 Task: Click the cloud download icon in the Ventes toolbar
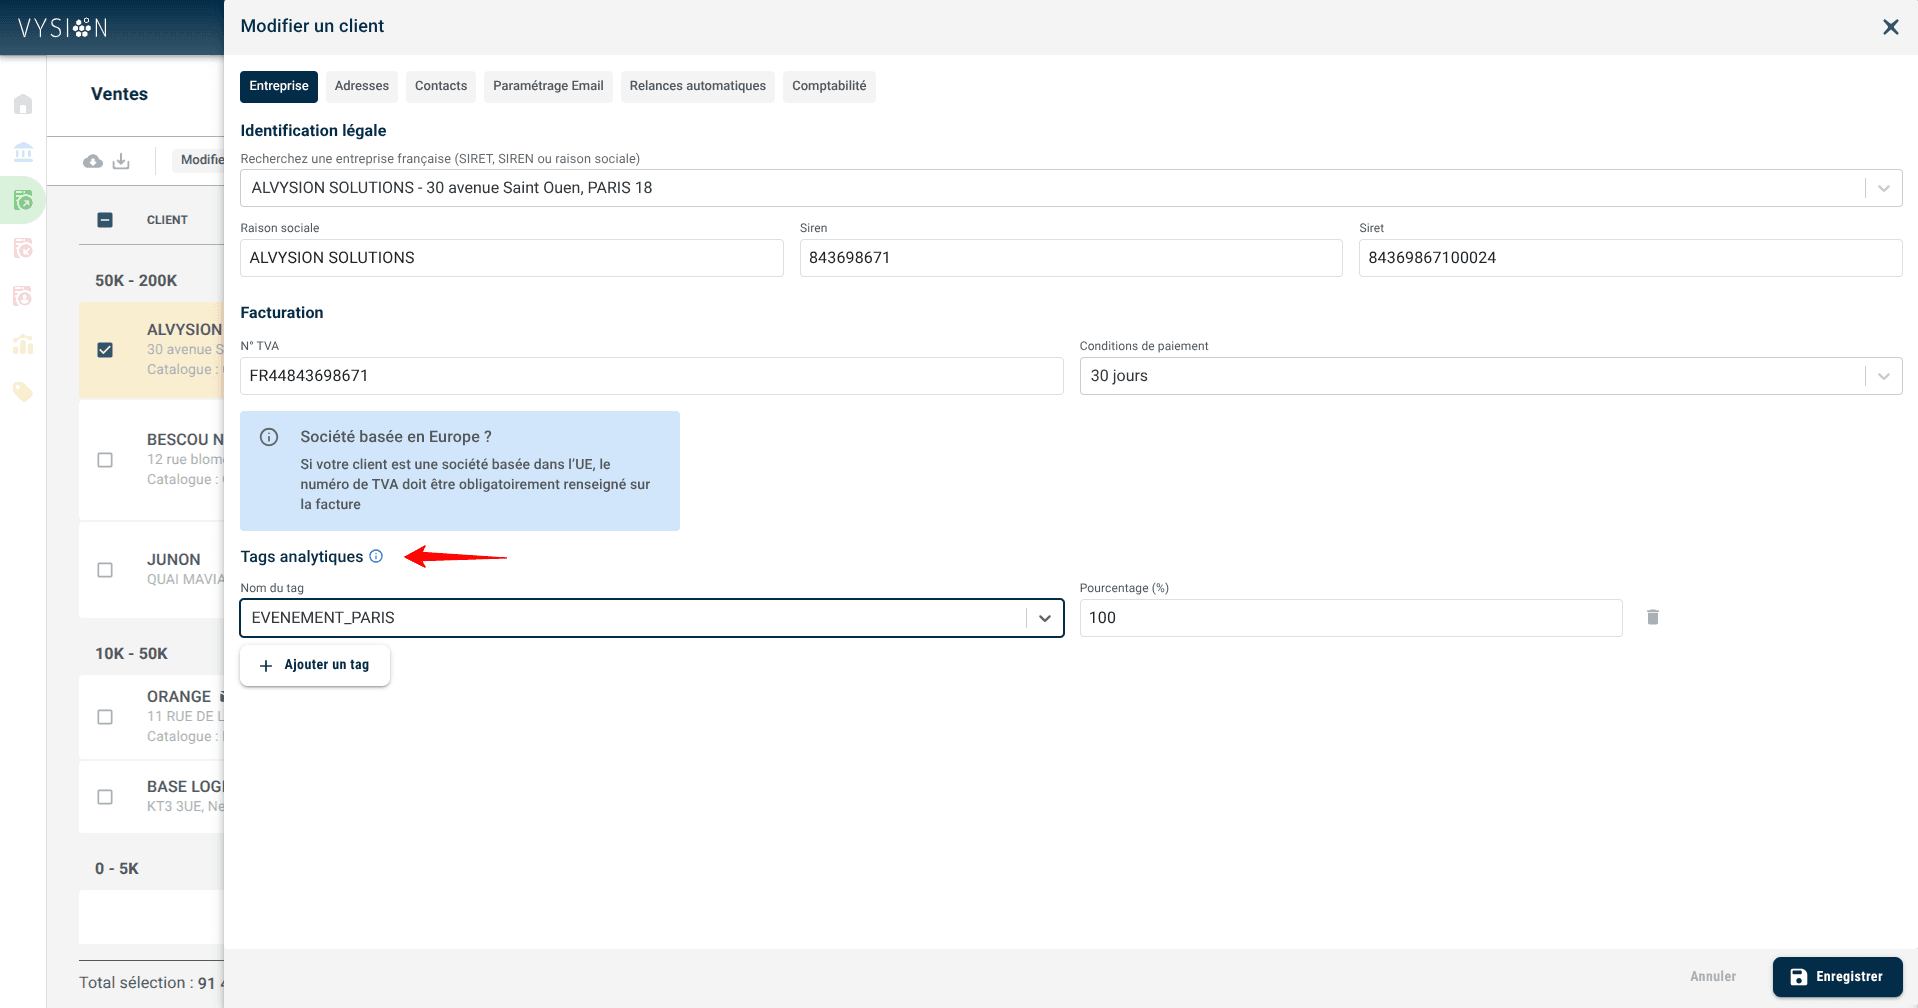(x=93, y=161)
